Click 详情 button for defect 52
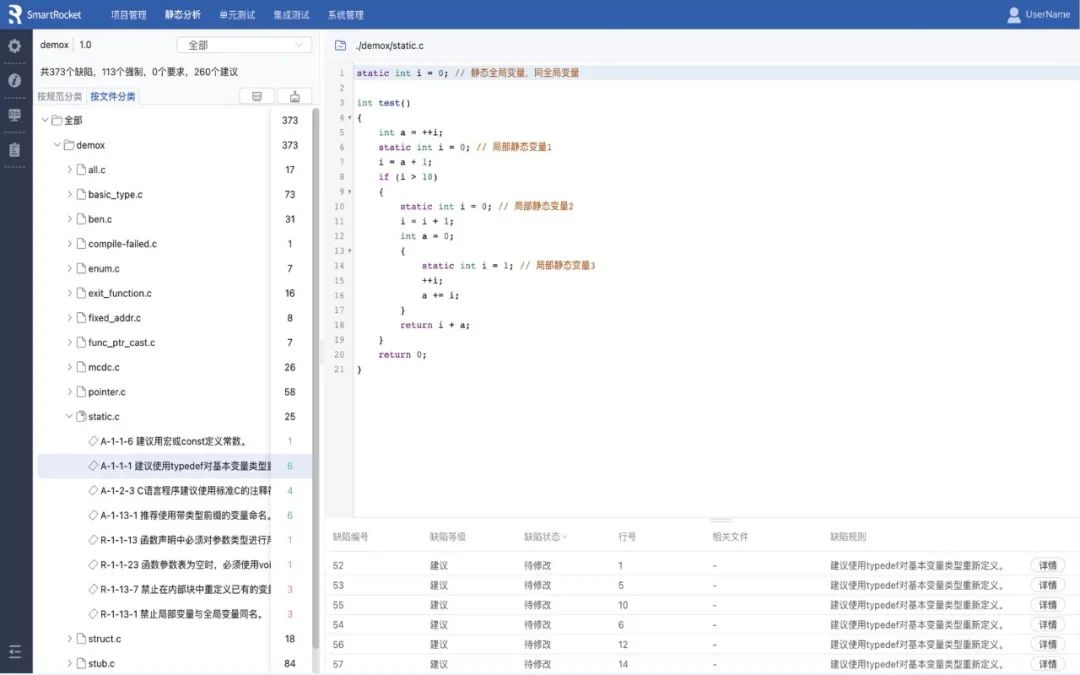Image resolution: width=1080 pixels, height=675 pixels. pyautogui.click(x=1047, y=565)
